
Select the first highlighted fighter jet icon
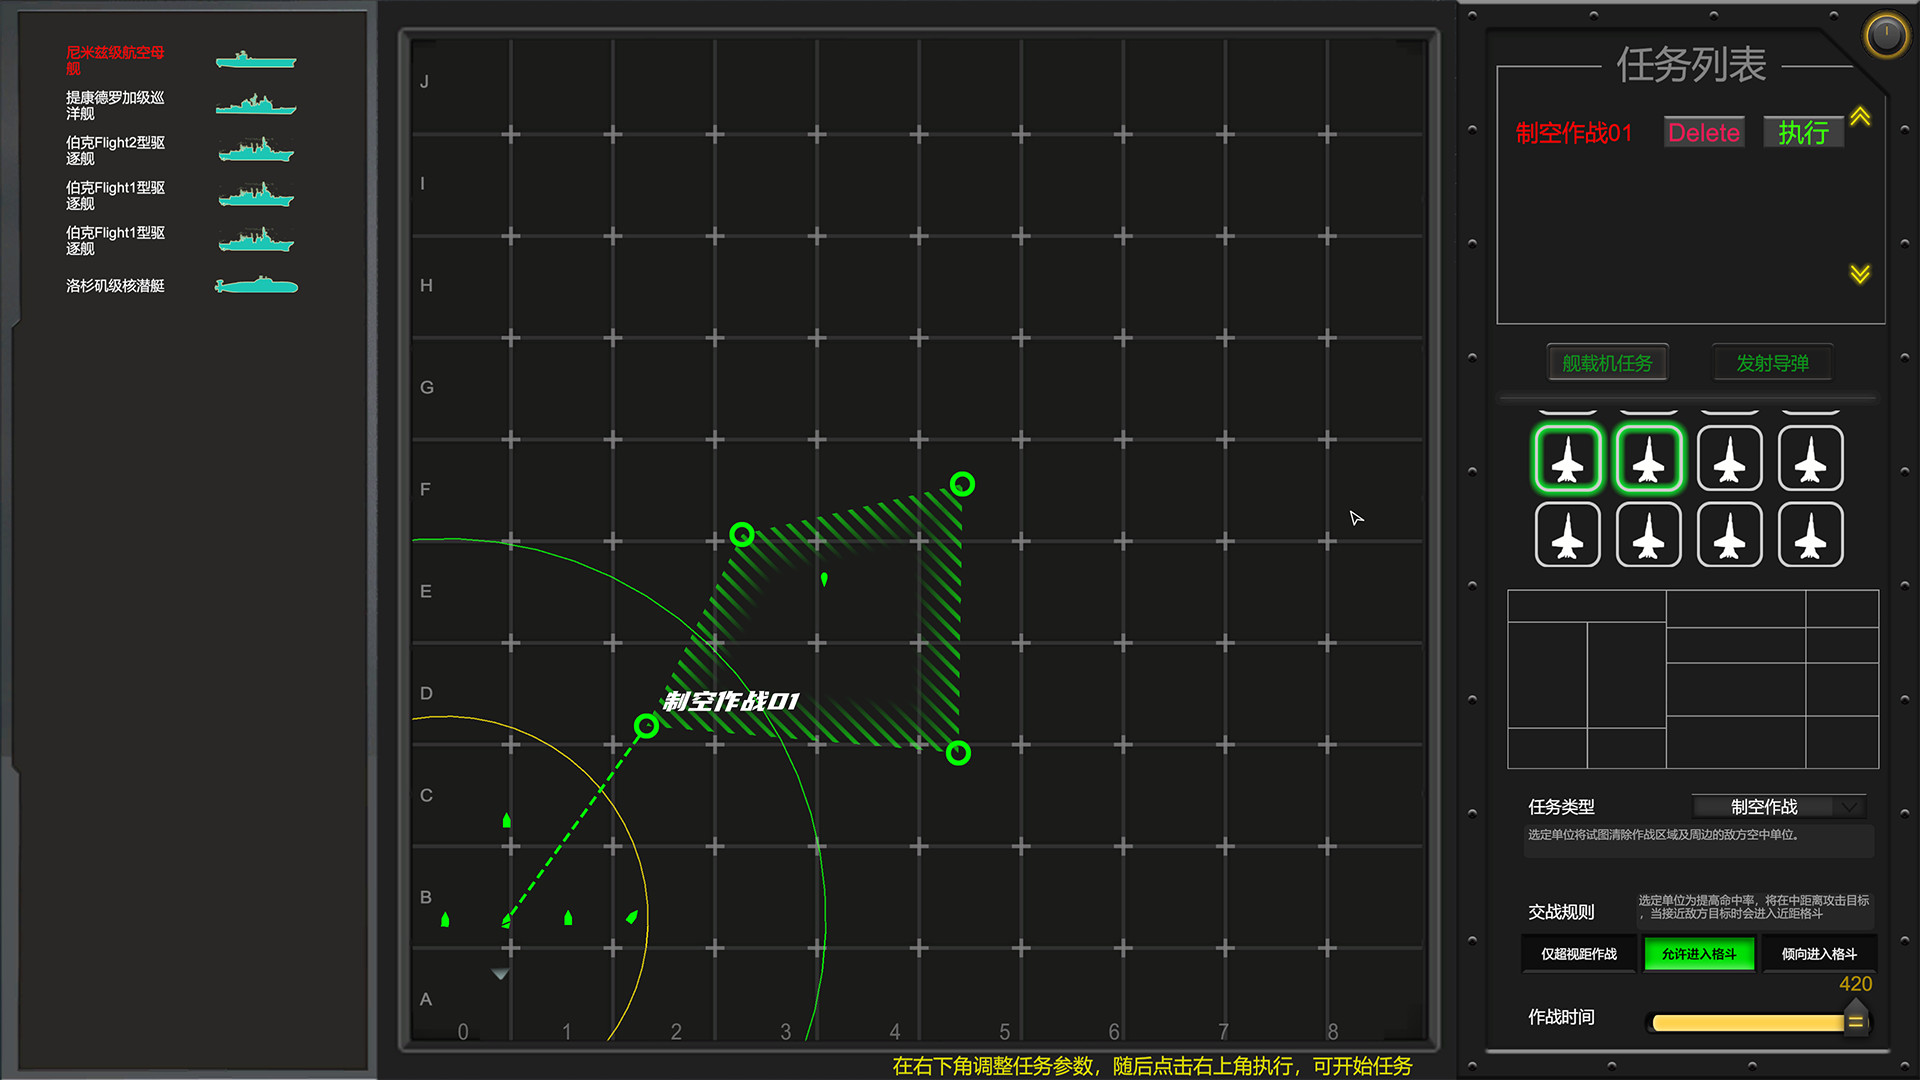pyautogui.click(x=1568, y=458)
